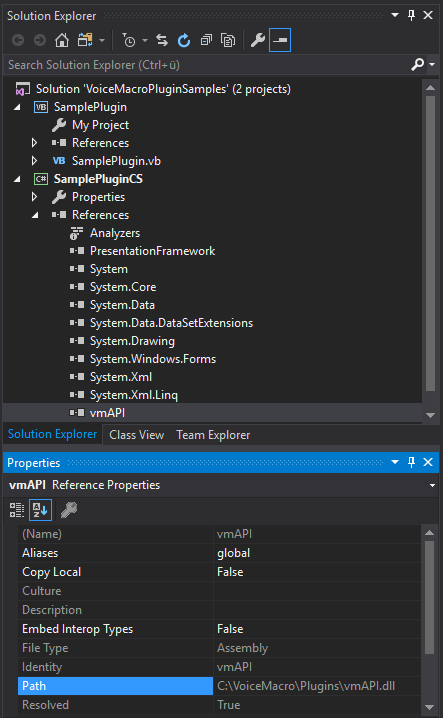The height and width of the screenshot is (718, 443).
Task: Switch to the Solution Explorer tab
Action: click(x=52, y=434)
